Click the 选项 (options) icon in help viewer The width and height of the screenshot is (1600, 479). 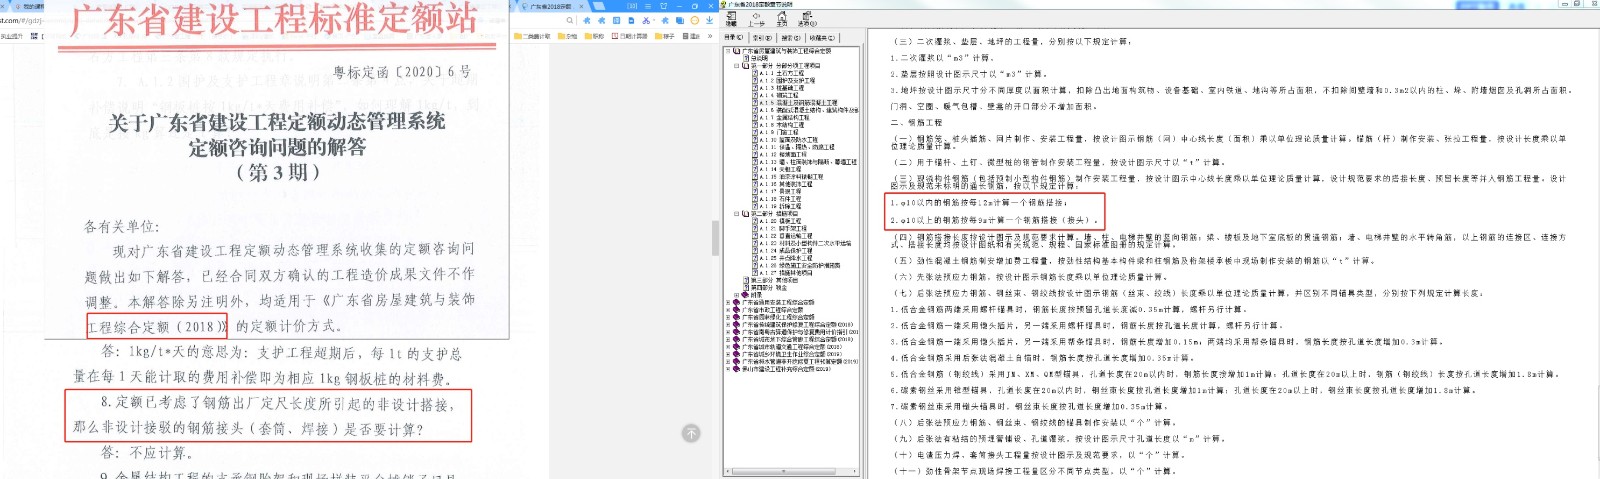point(807,19)
